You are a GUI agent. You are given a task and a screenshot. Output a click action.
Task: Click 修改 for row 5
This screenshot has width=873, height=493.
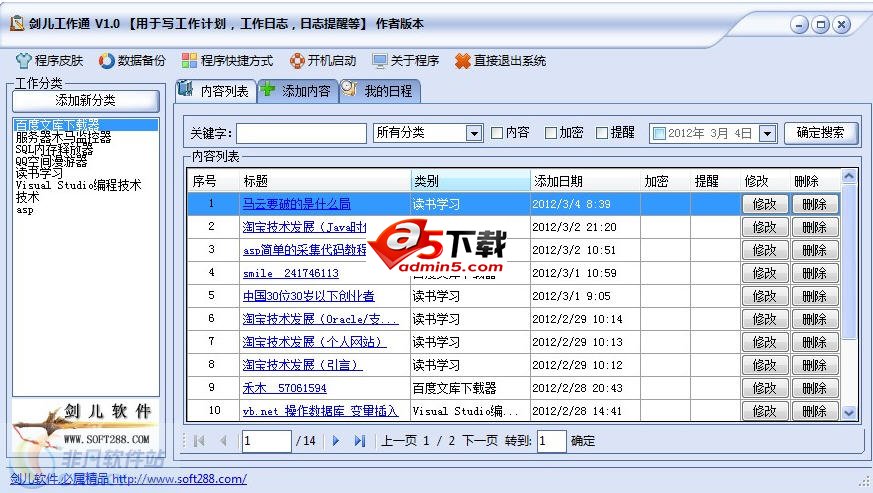click(765, 296)
